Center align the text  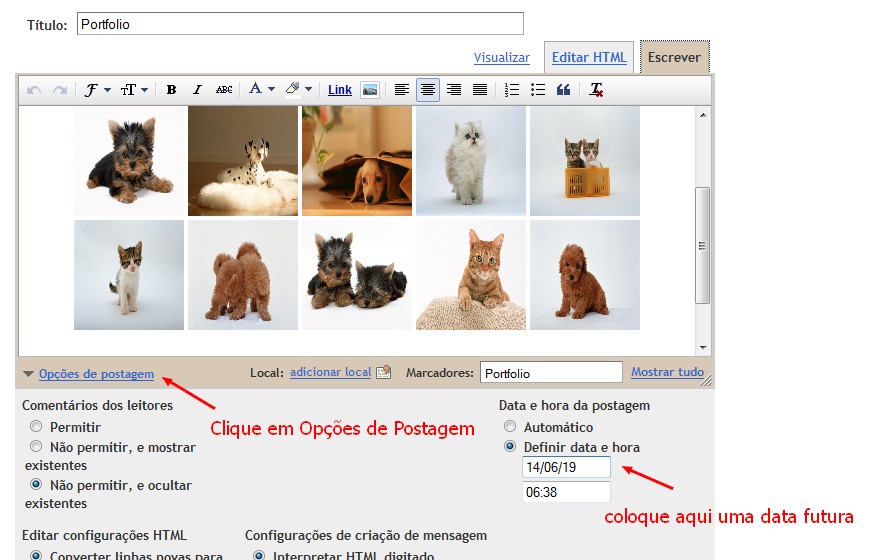pos(428,90)
